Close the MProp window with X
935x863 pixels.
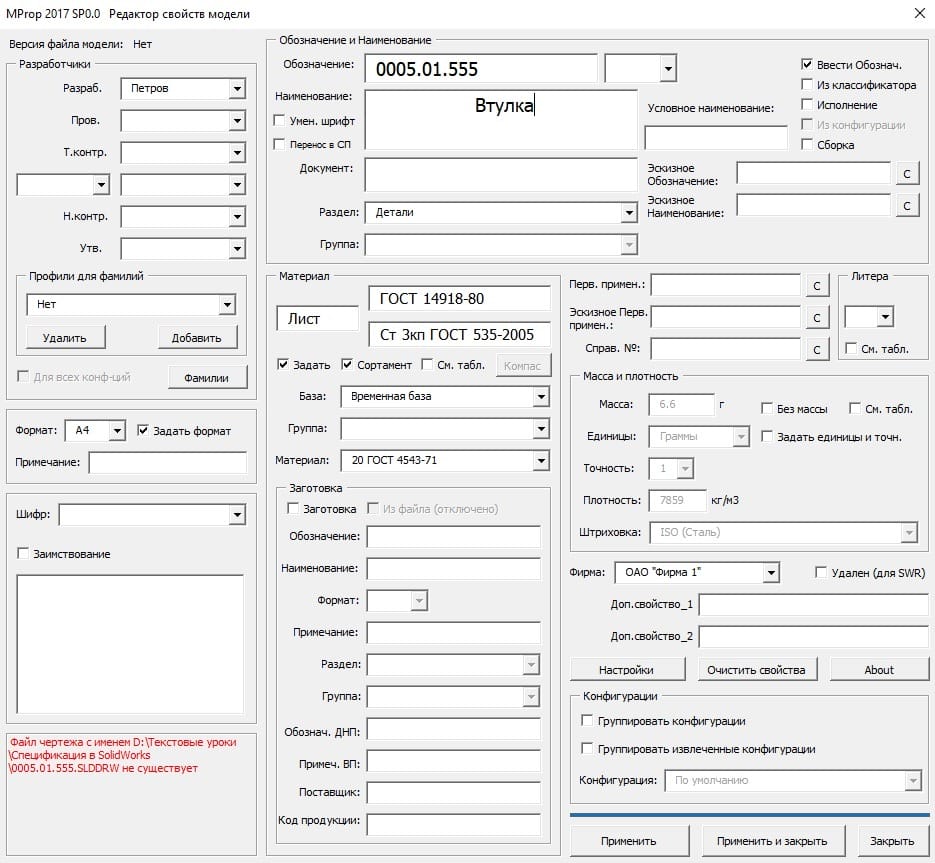click(x=919, y=13)
